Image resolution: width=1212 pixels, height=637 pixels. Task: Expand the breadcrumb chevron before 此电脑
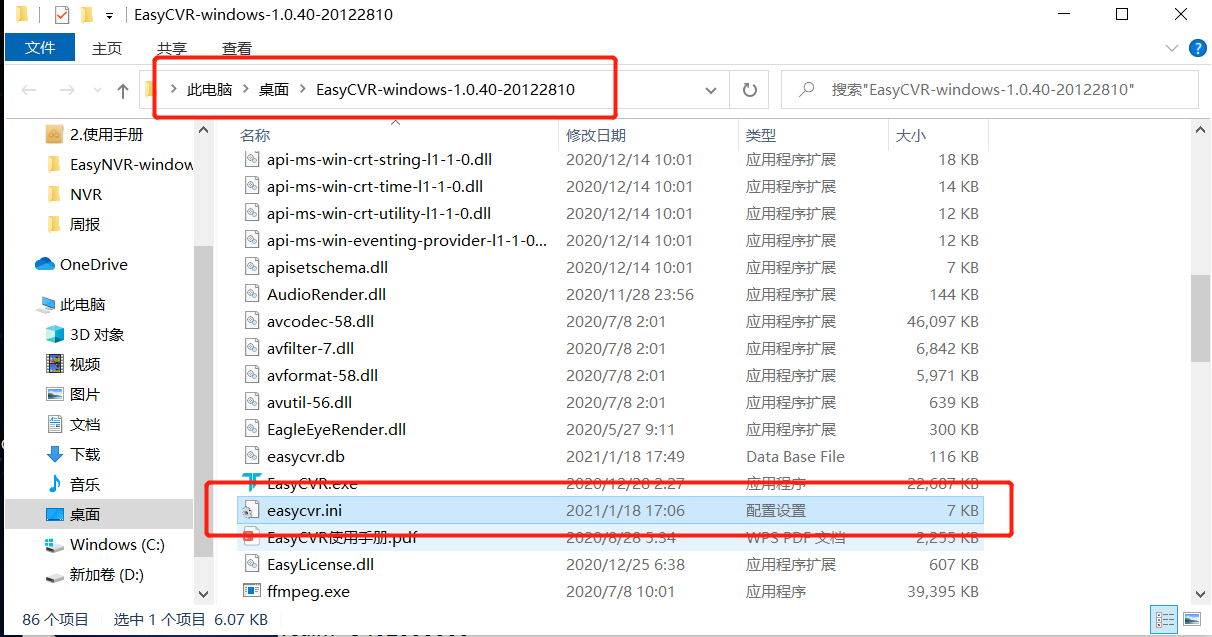click(x=174, y=90)
